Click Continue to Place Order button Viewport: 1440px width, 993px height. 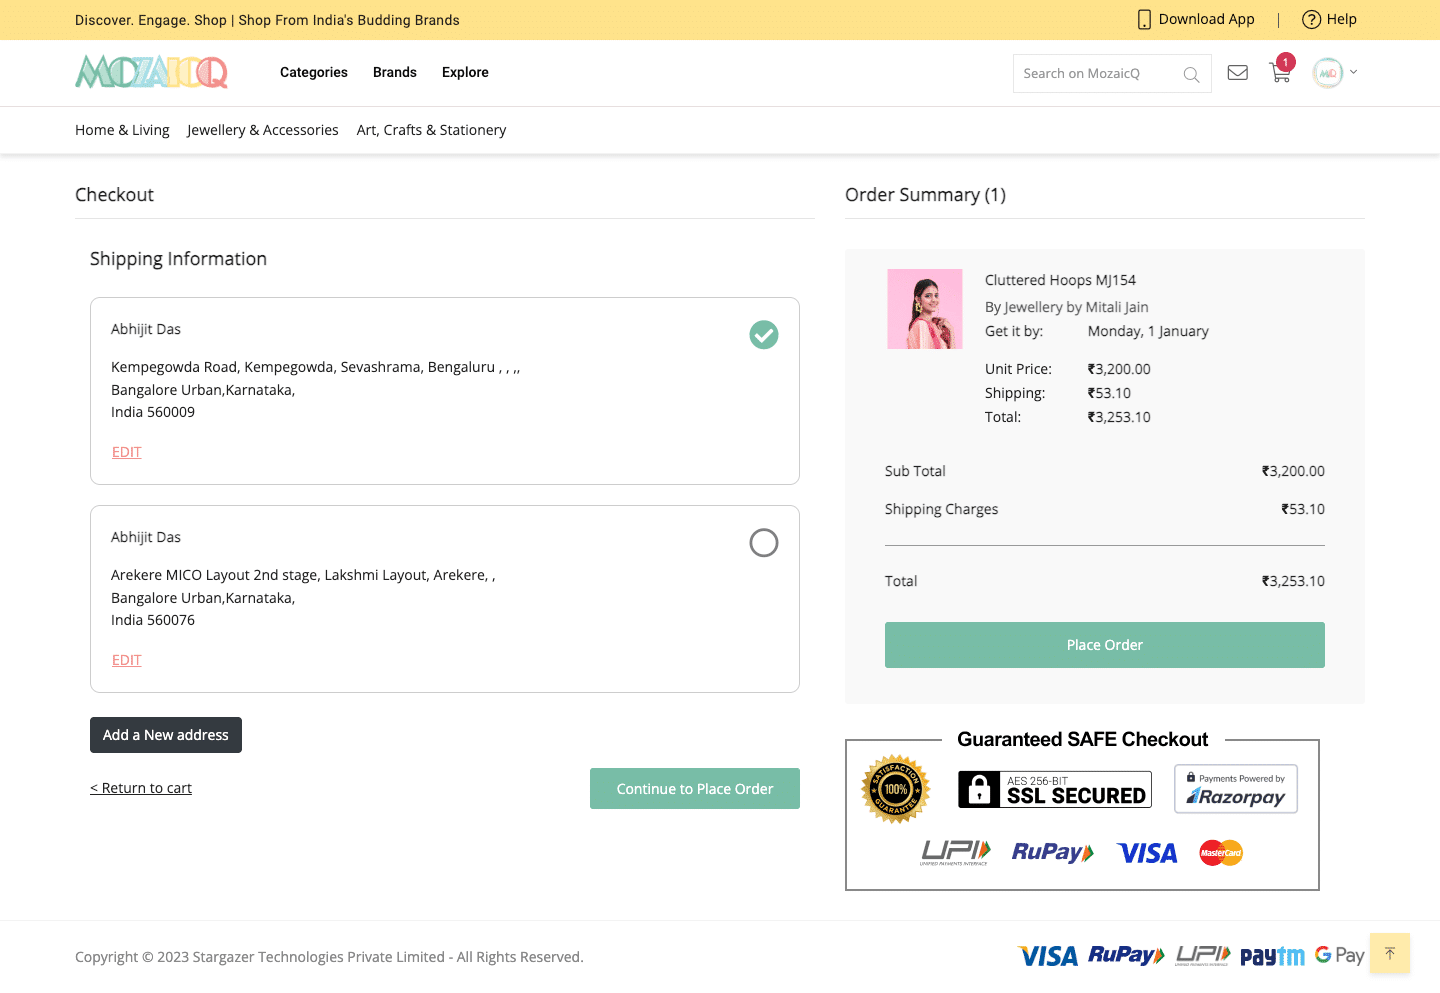point(695,789)
